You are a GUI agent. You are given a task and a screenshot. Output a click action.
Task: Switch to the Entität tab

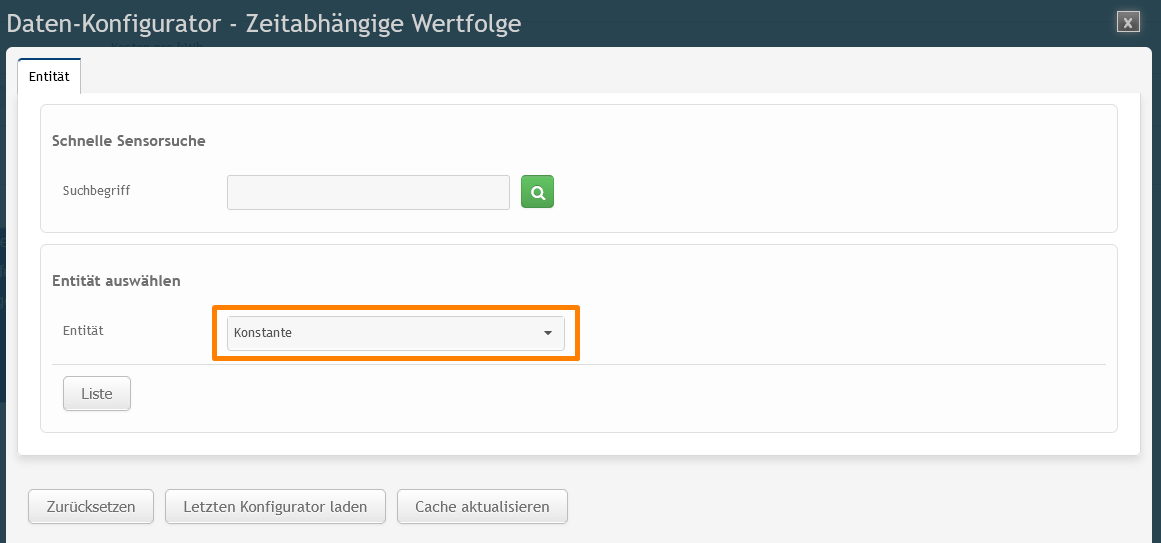[49, 76]
